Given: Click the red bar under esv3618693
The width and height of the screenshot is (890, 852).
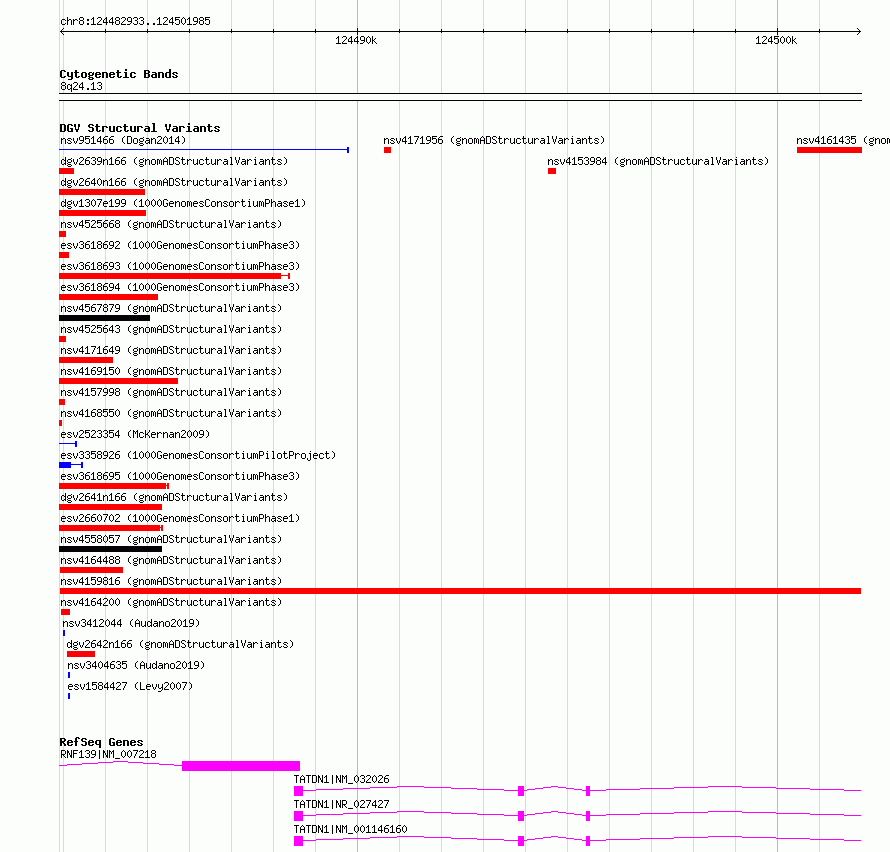Looking at the screenshot, I should point(174,276).
